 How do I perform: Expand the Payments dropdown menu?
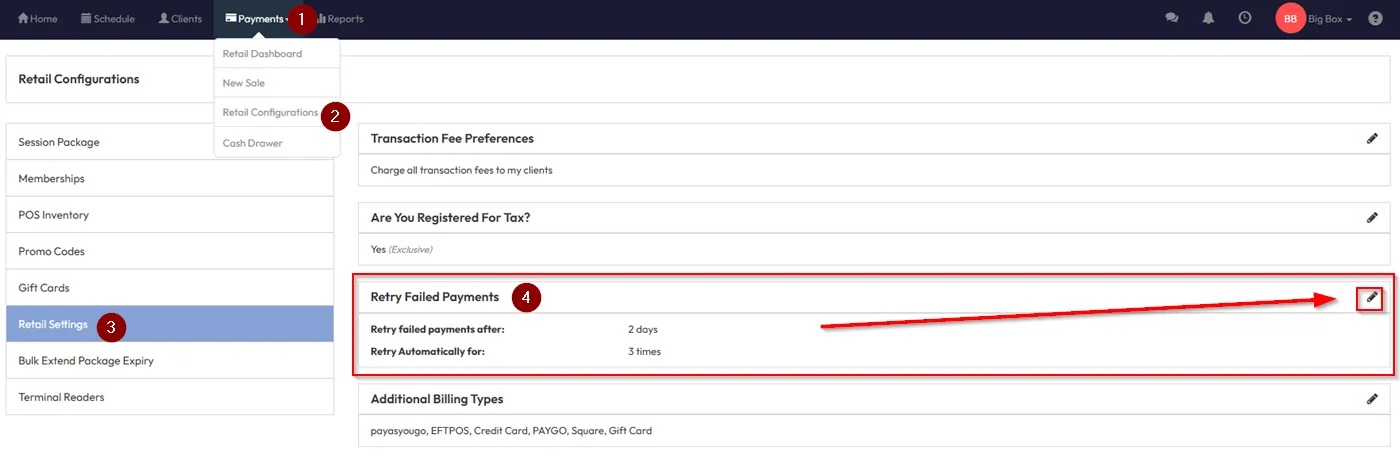[x=257, y=19]
